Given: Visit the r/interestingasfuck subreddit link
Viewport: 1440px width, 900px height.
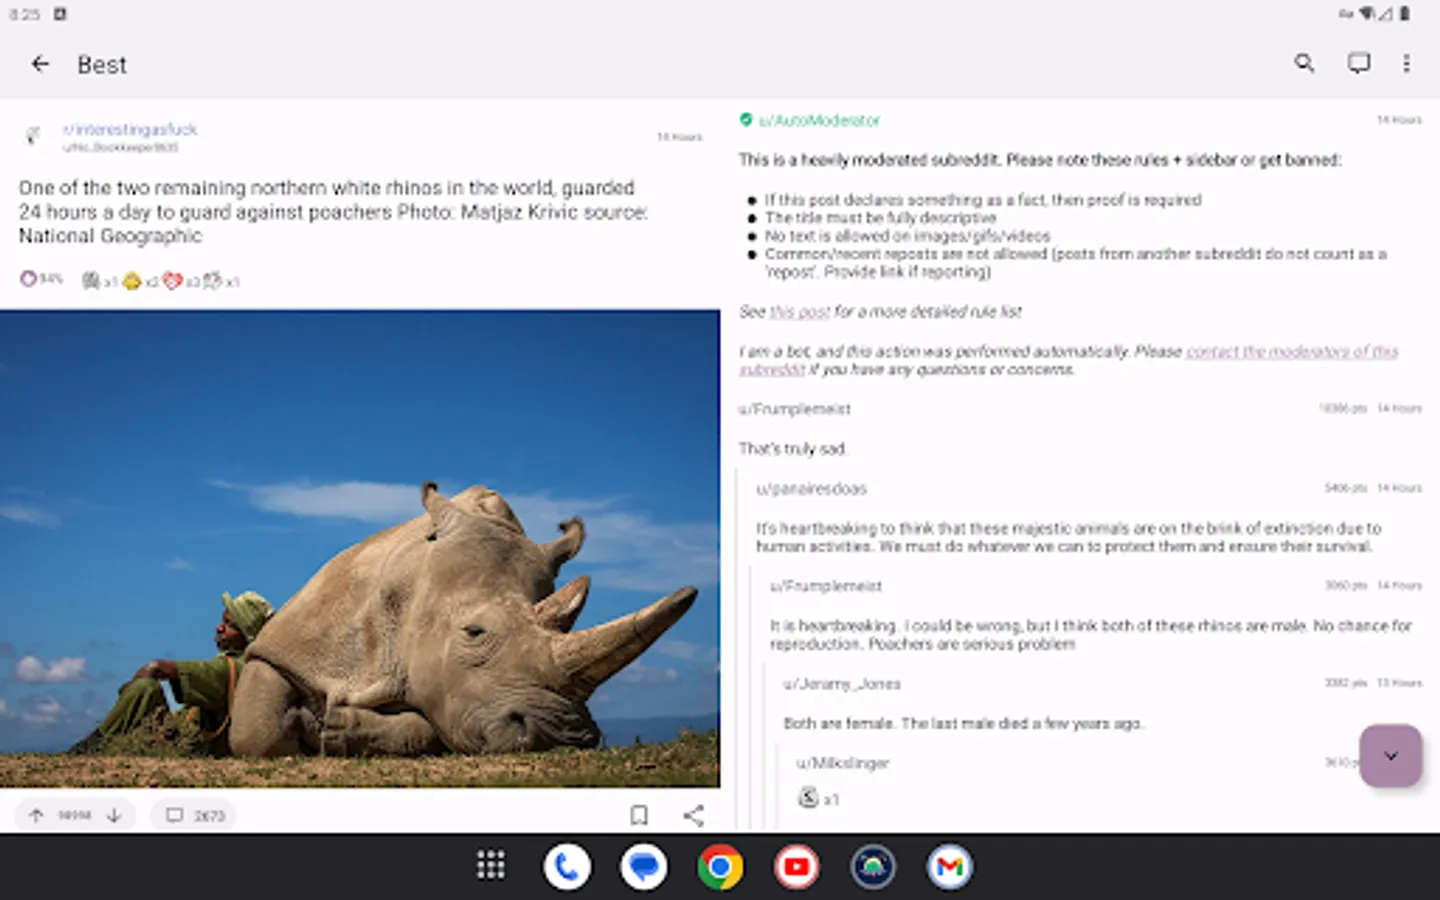Looking at the screenshot, I should (130, 129).
